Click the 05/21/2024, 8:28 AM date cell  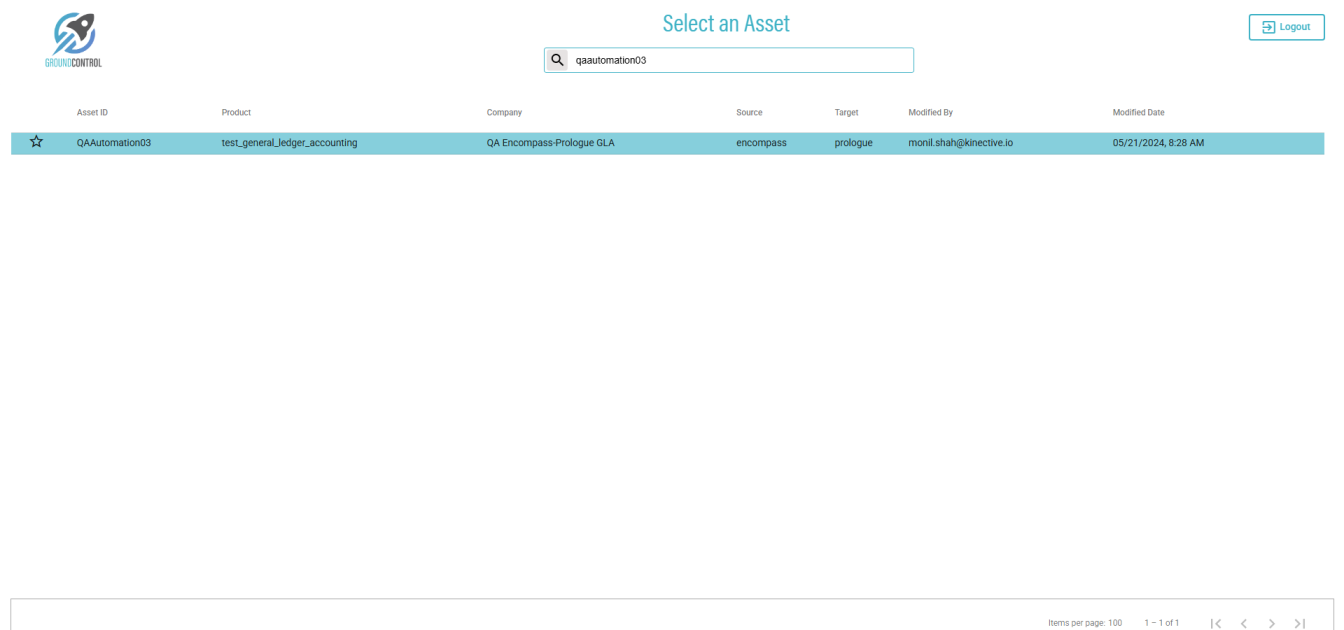(1158, 143)
